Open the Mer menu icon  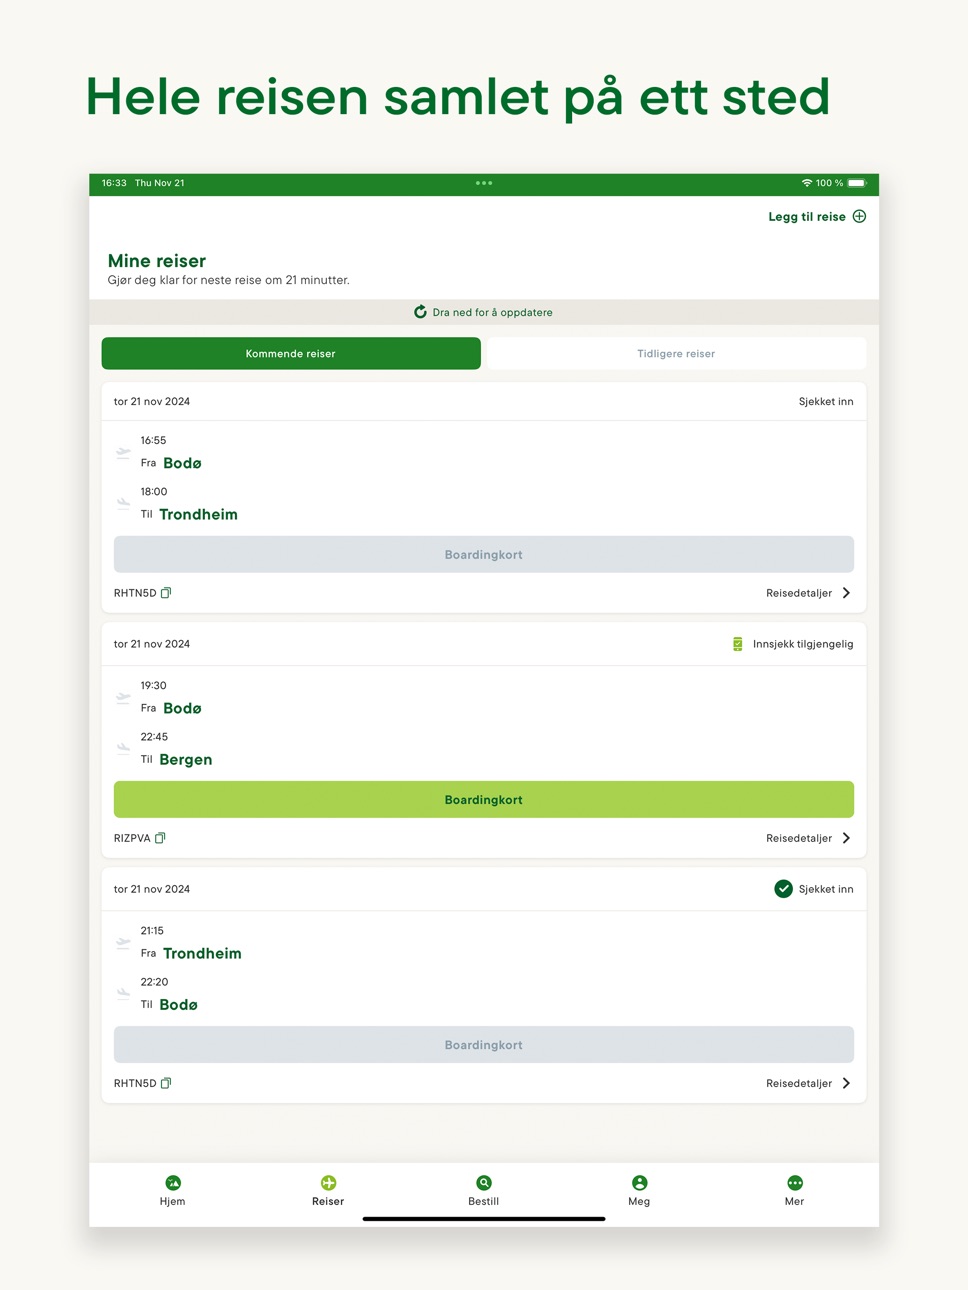click(795, 1183)
